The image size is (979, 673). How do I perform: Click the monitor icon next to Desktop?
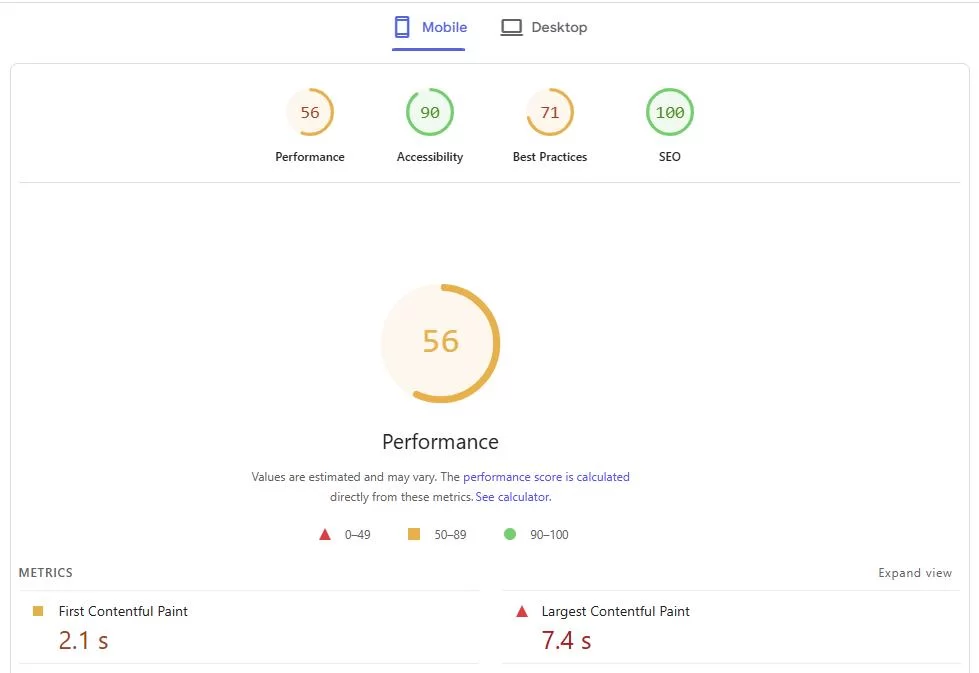point(511,27)
